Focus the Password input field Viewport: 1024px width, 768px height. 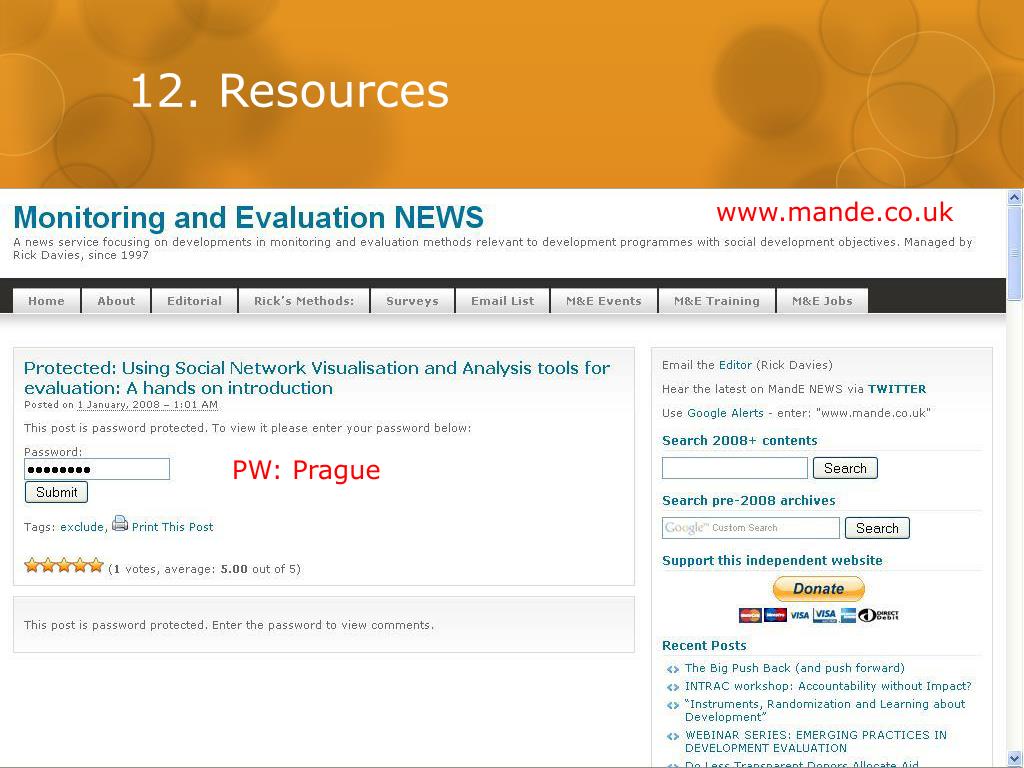click(x=97, y=469)
